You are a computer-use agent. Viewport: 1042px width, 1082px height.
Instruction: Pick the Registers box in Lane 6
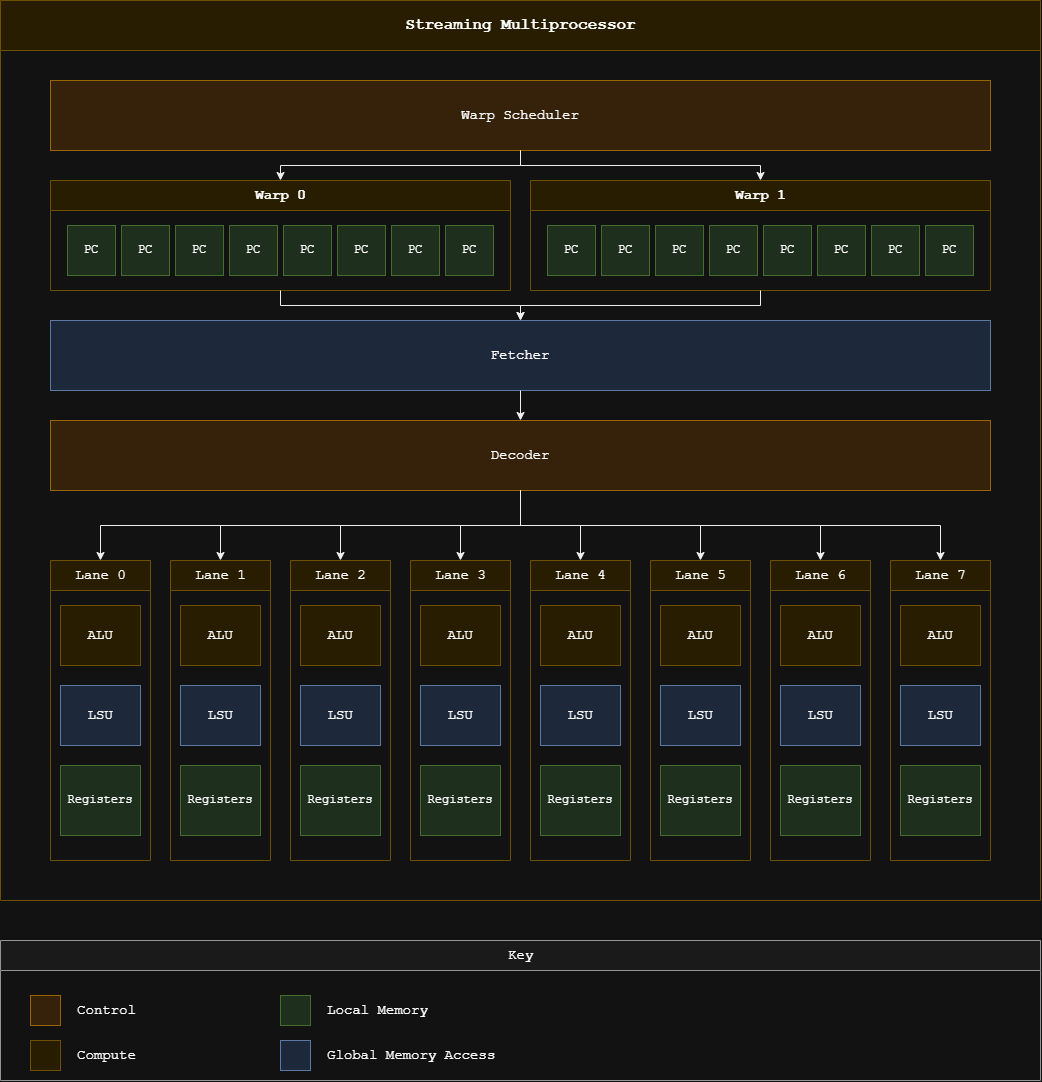[x=820, y=800]
